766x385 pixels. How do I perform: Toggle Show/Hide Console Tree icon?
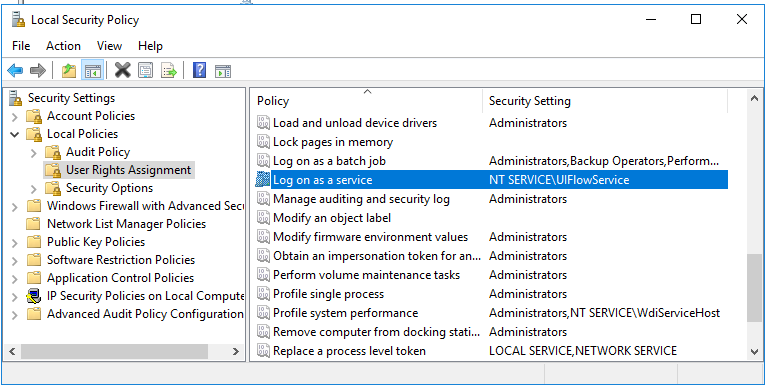click(x=92, y=71)
